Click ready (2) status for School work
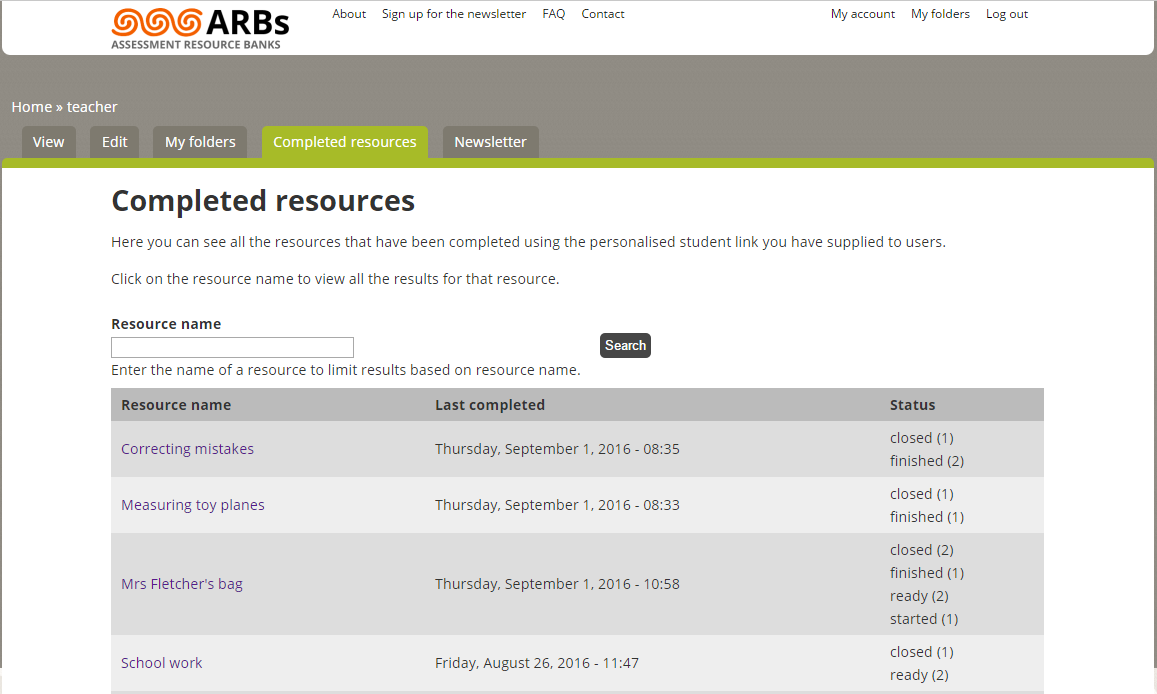 (x=919, y=676)
